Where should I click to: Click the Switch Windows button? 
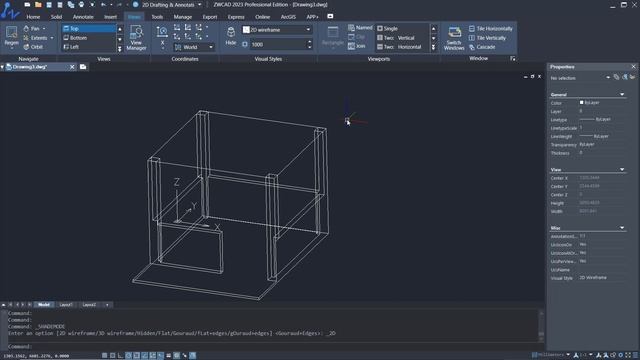point(454,38)
